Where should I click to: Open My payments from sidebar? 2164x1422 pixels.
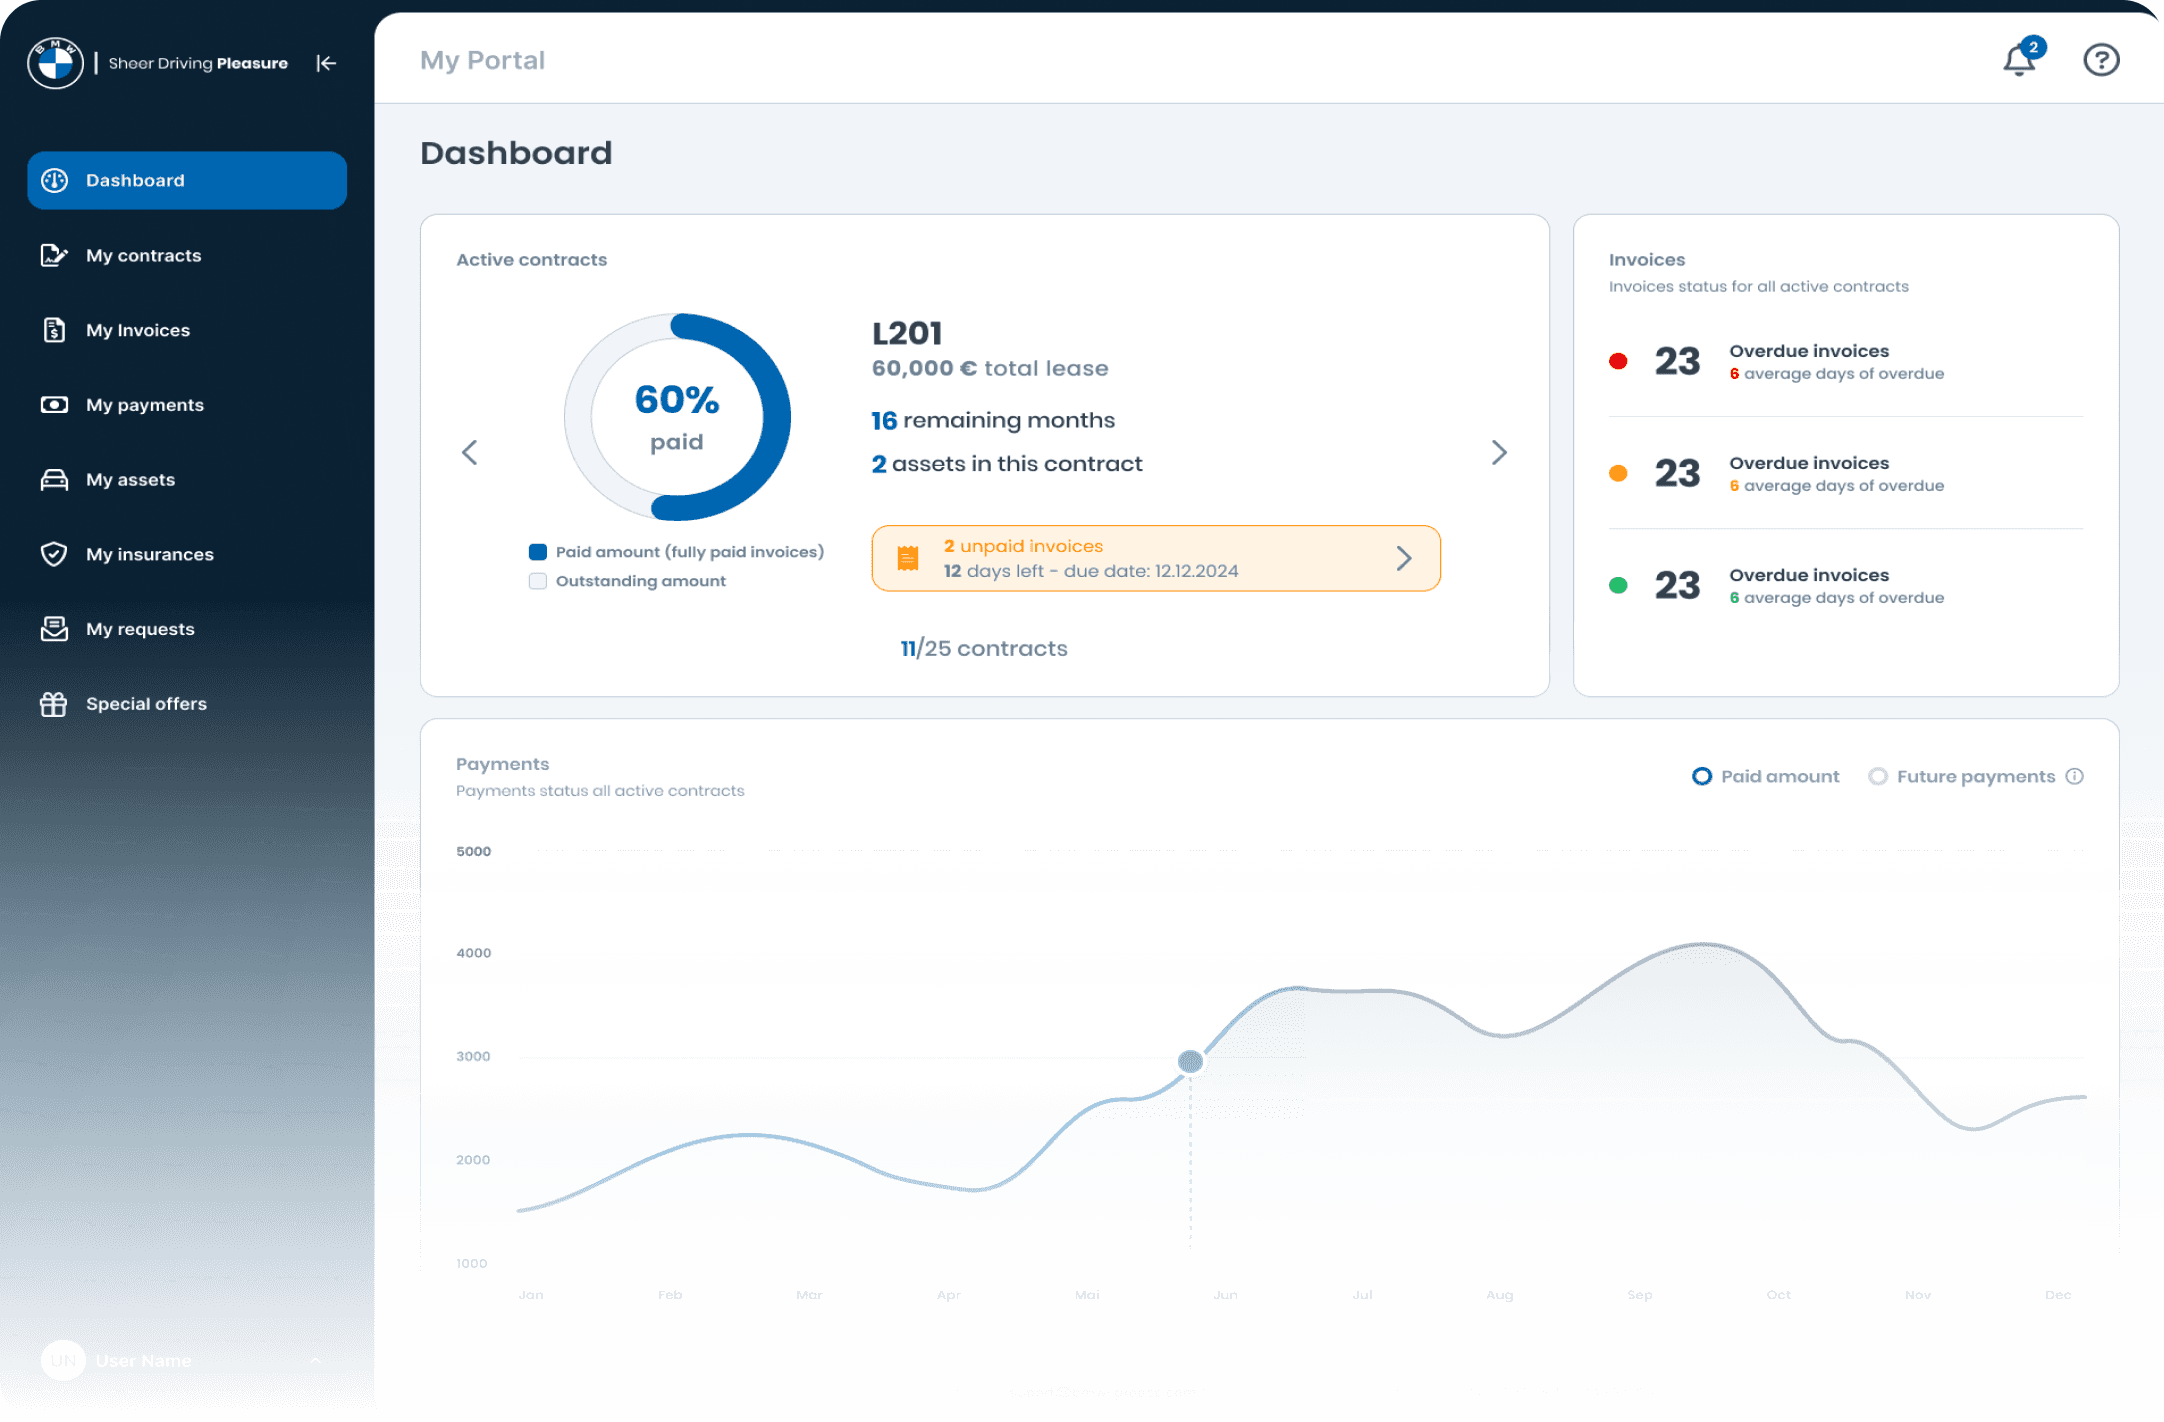pyautogui.click(x=145, y=405)
